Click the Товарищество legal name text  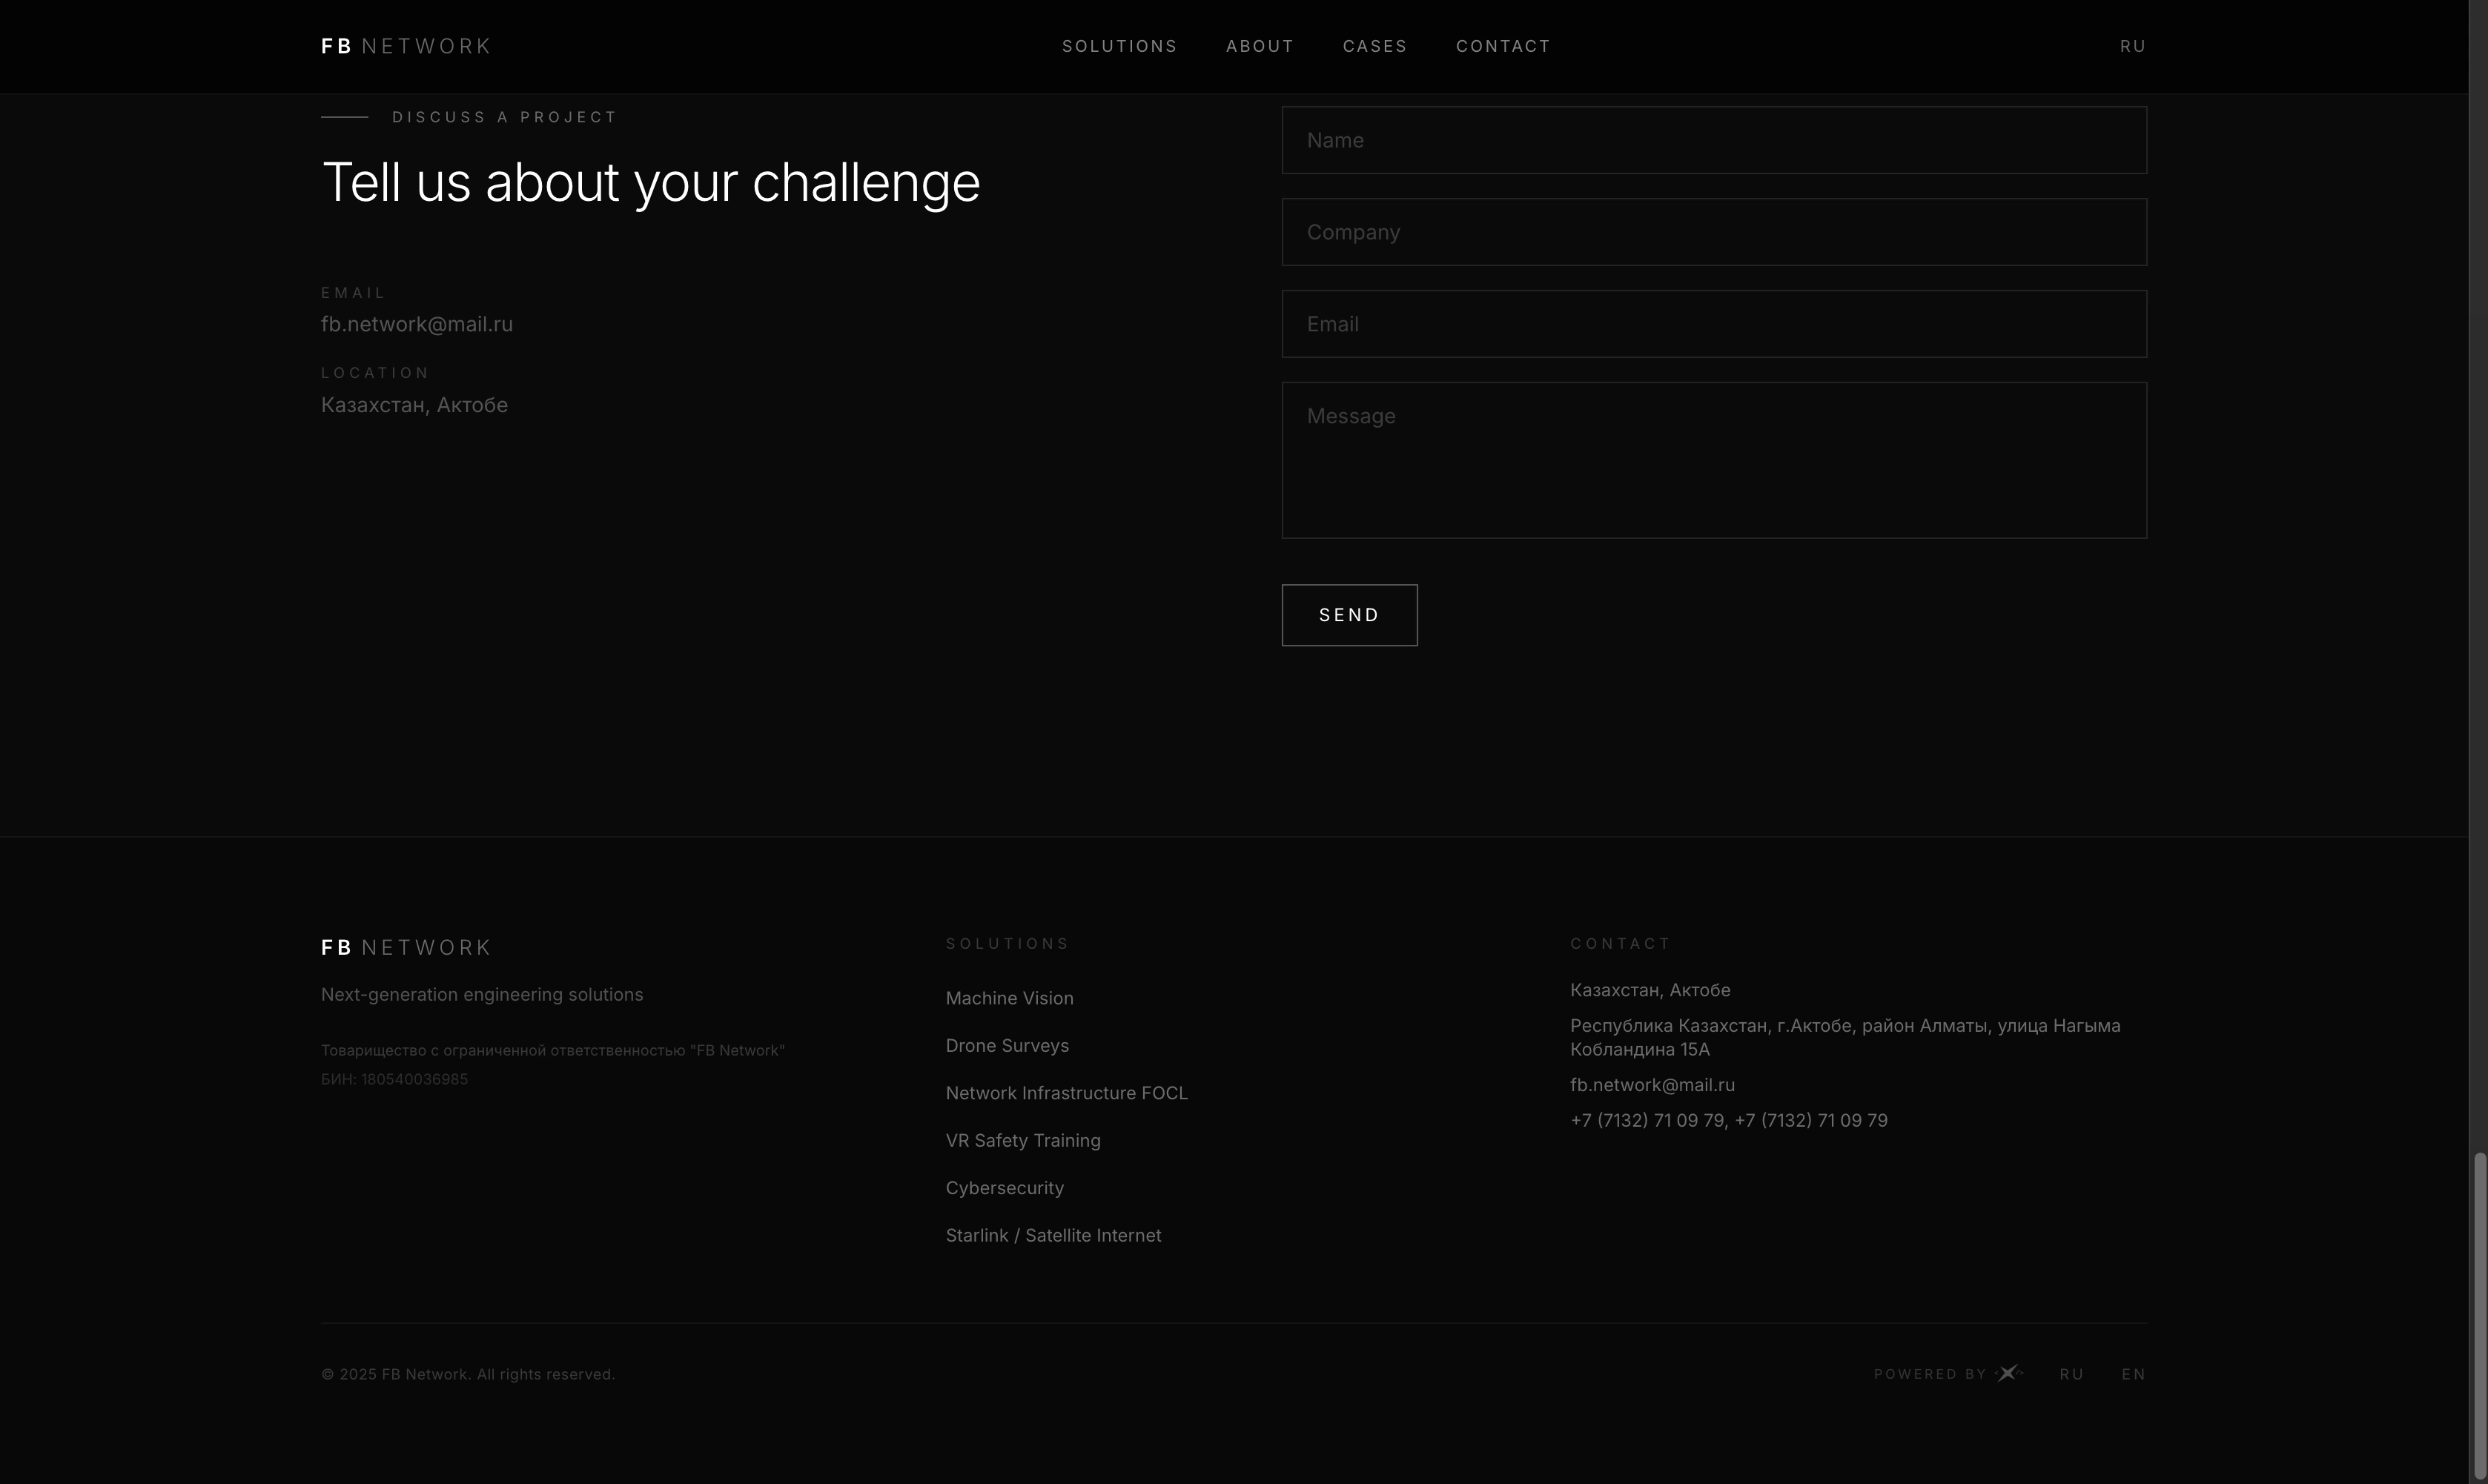553,1050
